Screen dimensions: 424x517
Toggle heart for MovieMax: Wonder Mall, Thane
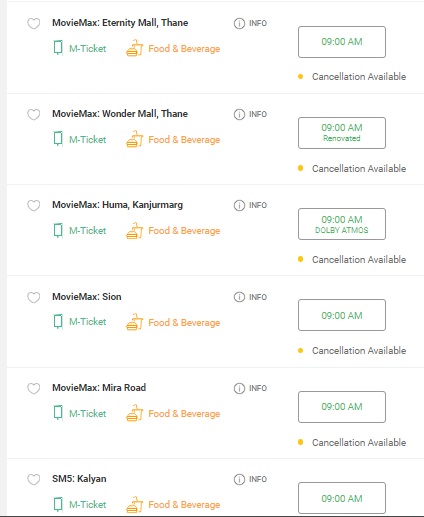(34, 115)
